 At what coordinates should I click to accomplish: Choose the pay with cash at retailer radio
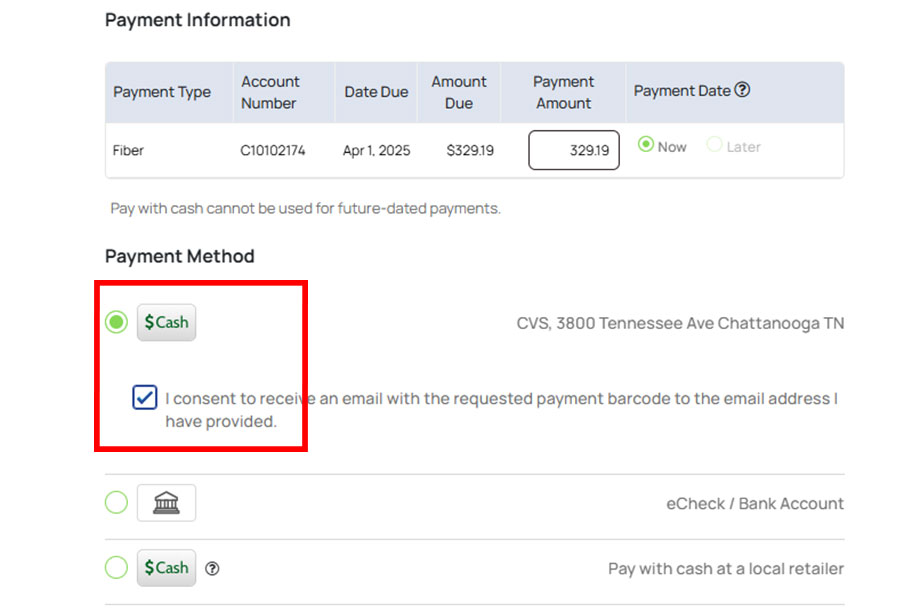(117, 568)
